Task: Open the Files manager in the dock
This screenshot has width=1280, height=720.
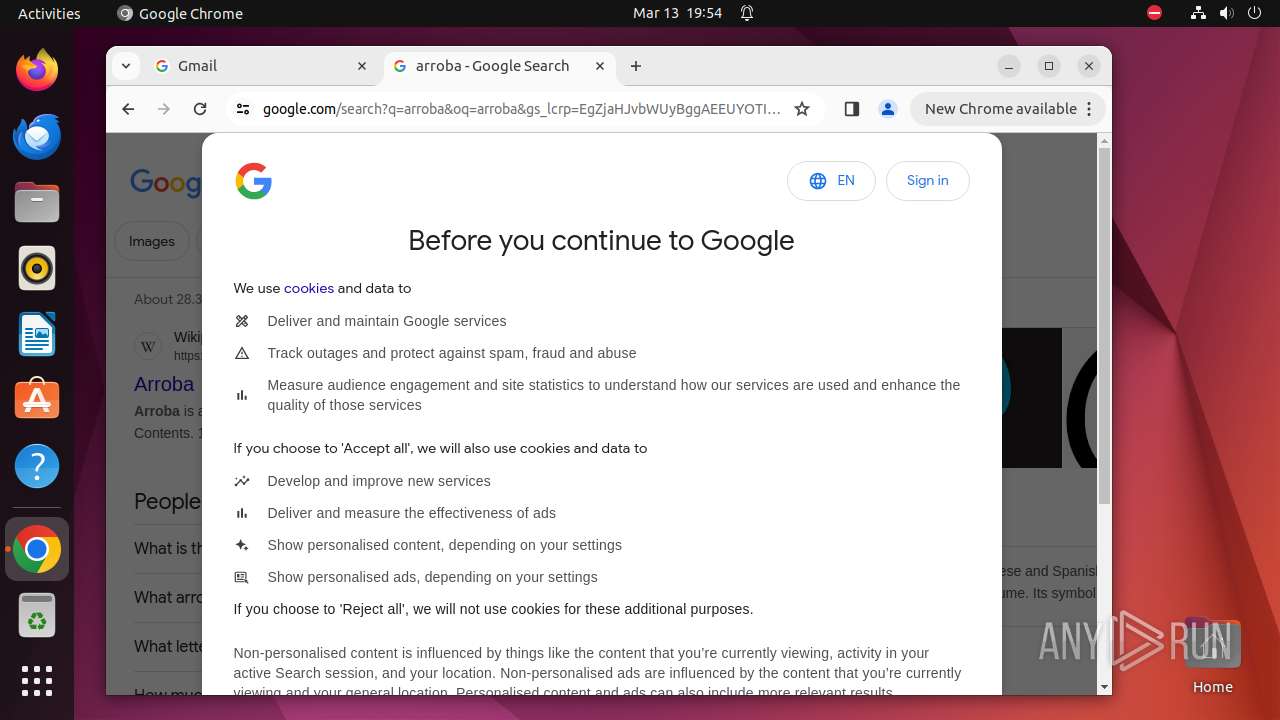Action: click(37, 202)
